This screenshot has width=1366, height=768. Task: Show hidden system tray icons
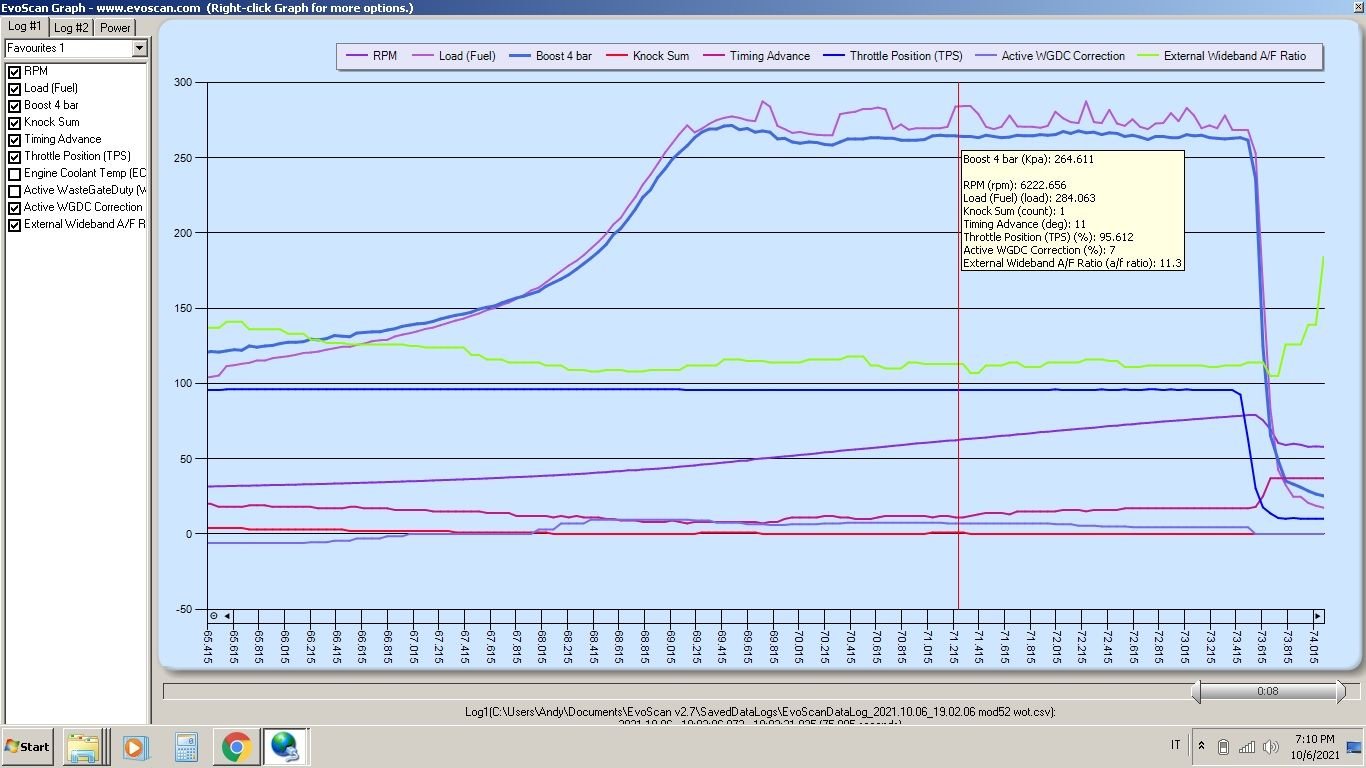(1201, 747)
